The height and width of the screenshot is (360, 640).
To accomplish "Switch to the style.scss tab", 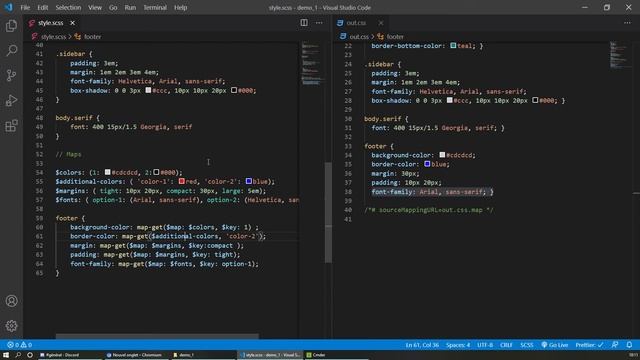I will click(x=51, y=23).
